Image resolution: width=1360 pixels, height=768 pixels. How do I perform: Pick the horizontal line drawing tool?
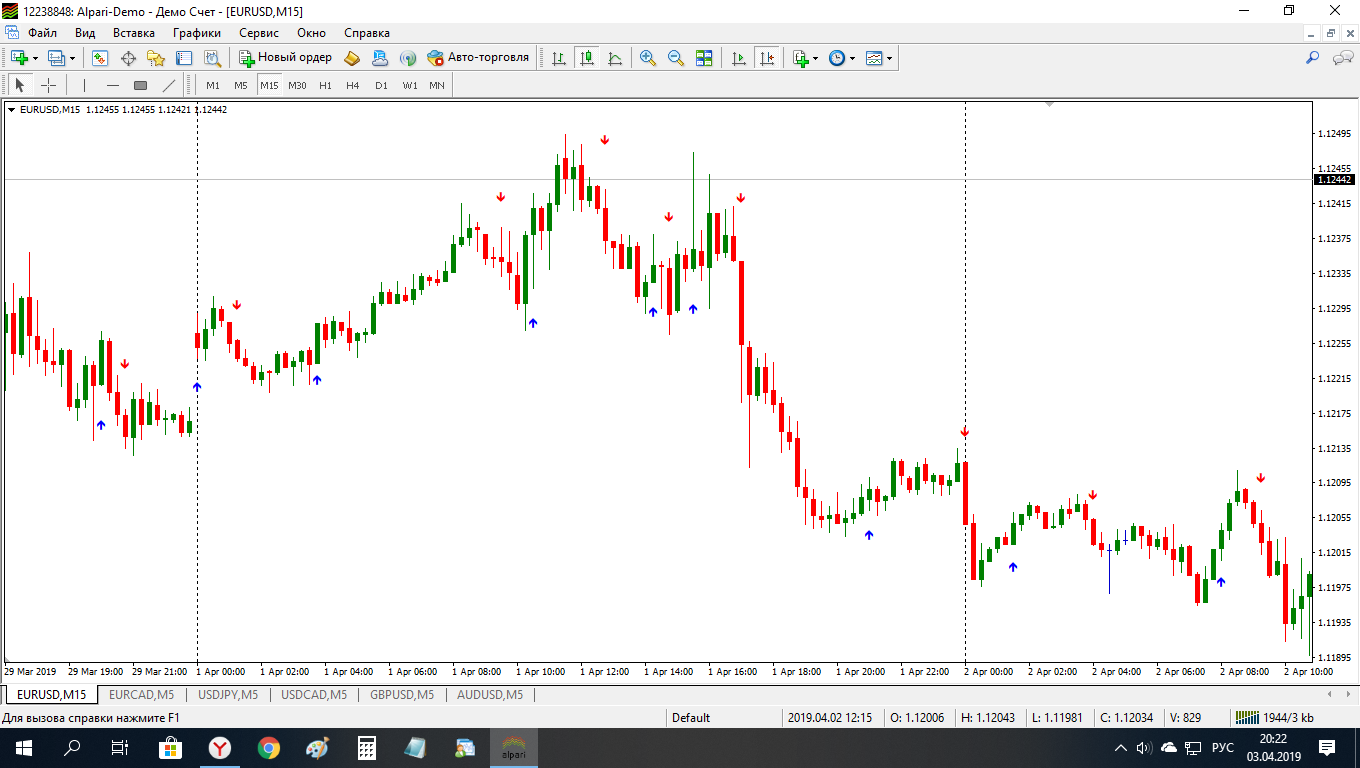pos(113,85)
